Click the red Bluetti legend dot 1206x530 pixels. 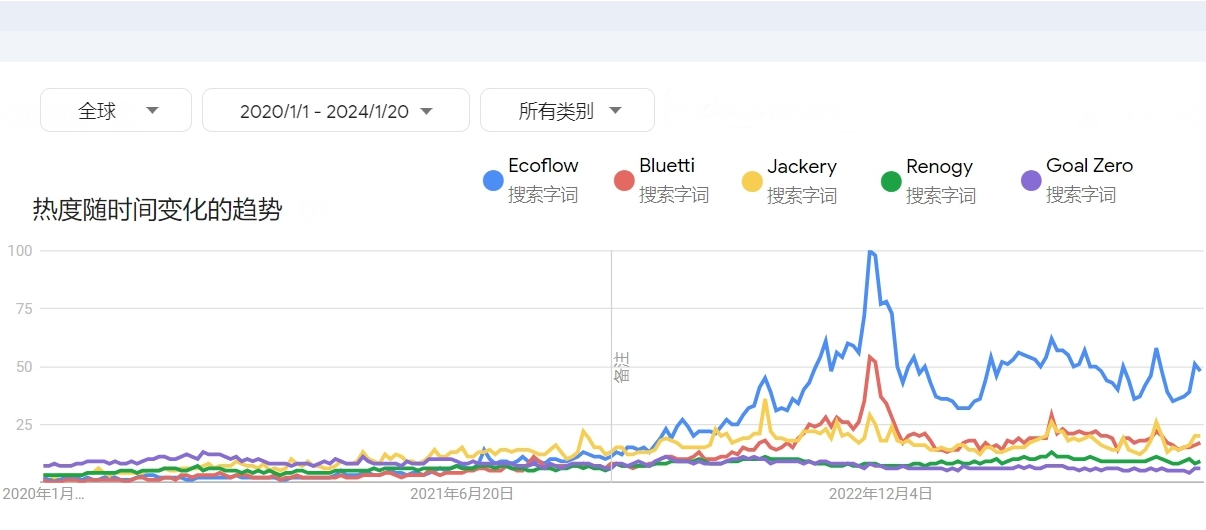coord(623,180)
